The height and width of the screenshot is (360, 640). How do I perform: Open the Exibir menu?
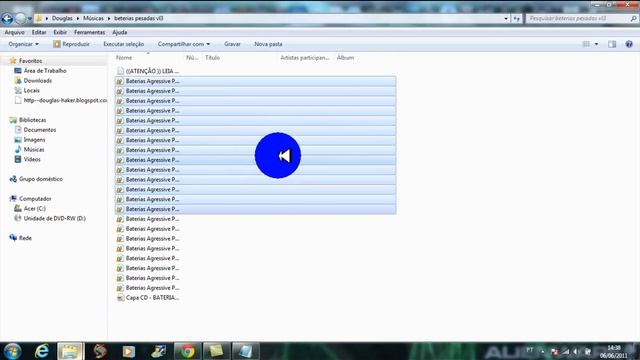(x=60, y=32)
